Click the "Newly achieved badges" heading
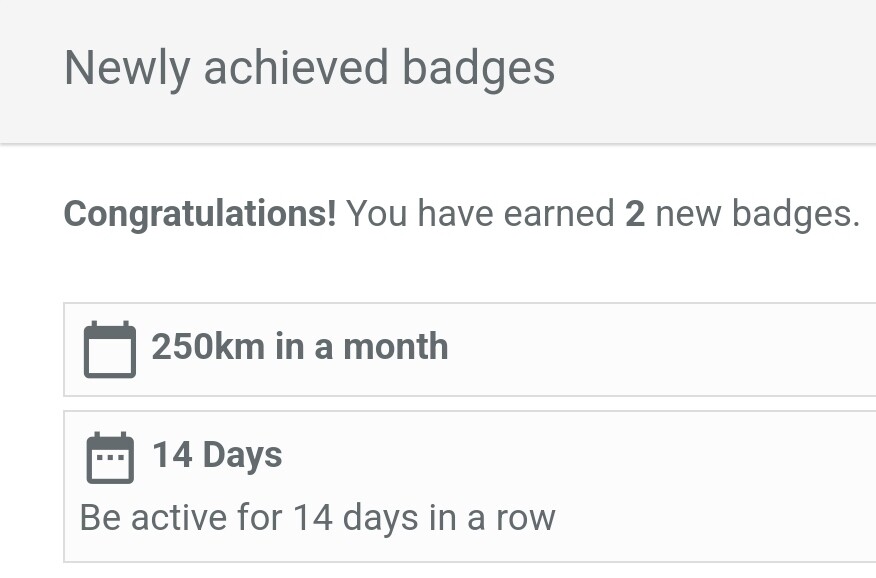Image resolution: width=876 pixels, height=578 pixels. tap(309, 68)
